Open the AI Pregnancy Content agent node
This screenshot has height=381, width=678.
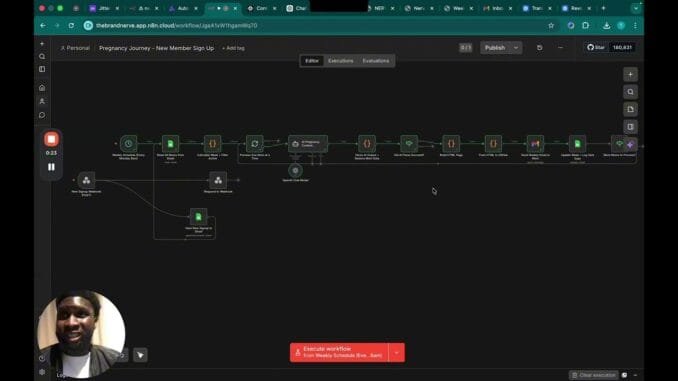click(308, 144)
